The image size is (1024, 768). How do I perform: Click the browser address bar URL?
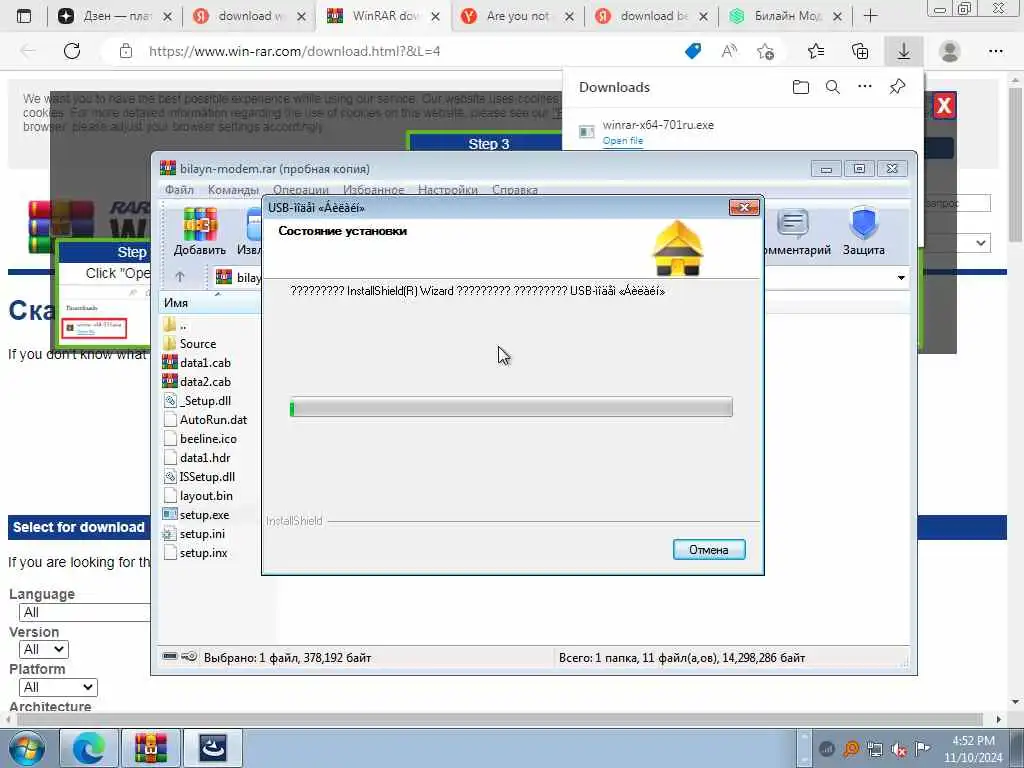point(295,51)
